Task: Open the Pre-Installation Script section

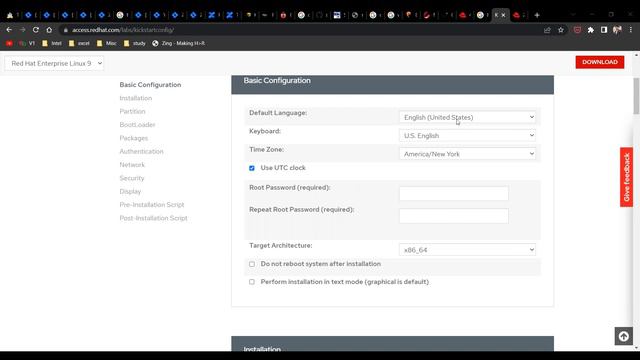Action: point(151,205)
